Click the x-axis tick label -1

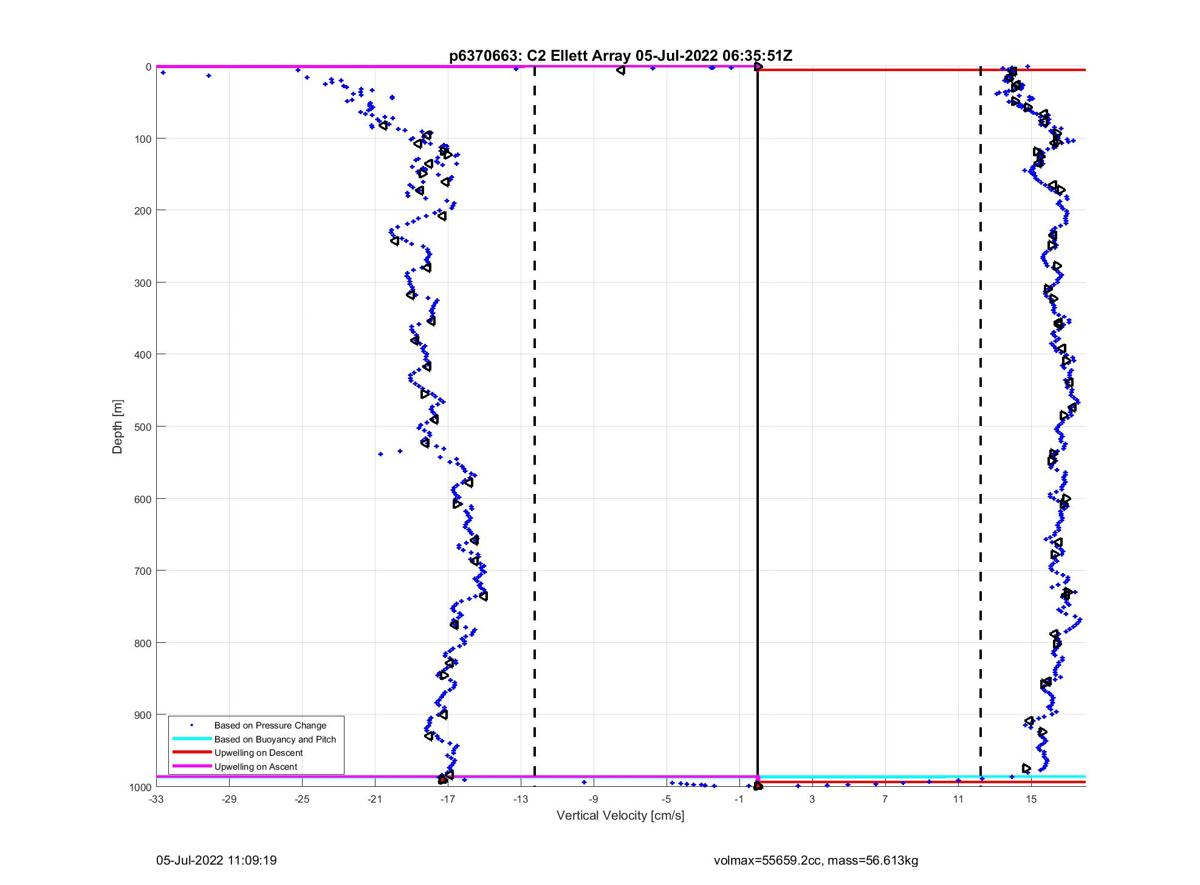(x=739, y=799)
